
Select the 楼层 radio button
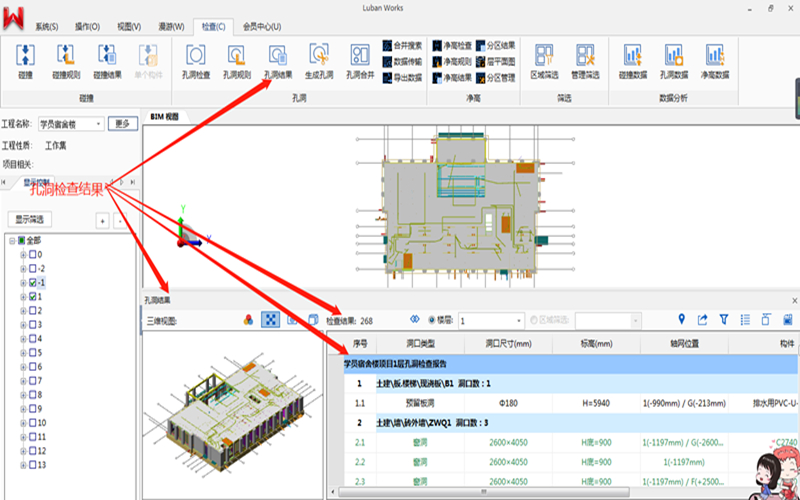[432, 320]
